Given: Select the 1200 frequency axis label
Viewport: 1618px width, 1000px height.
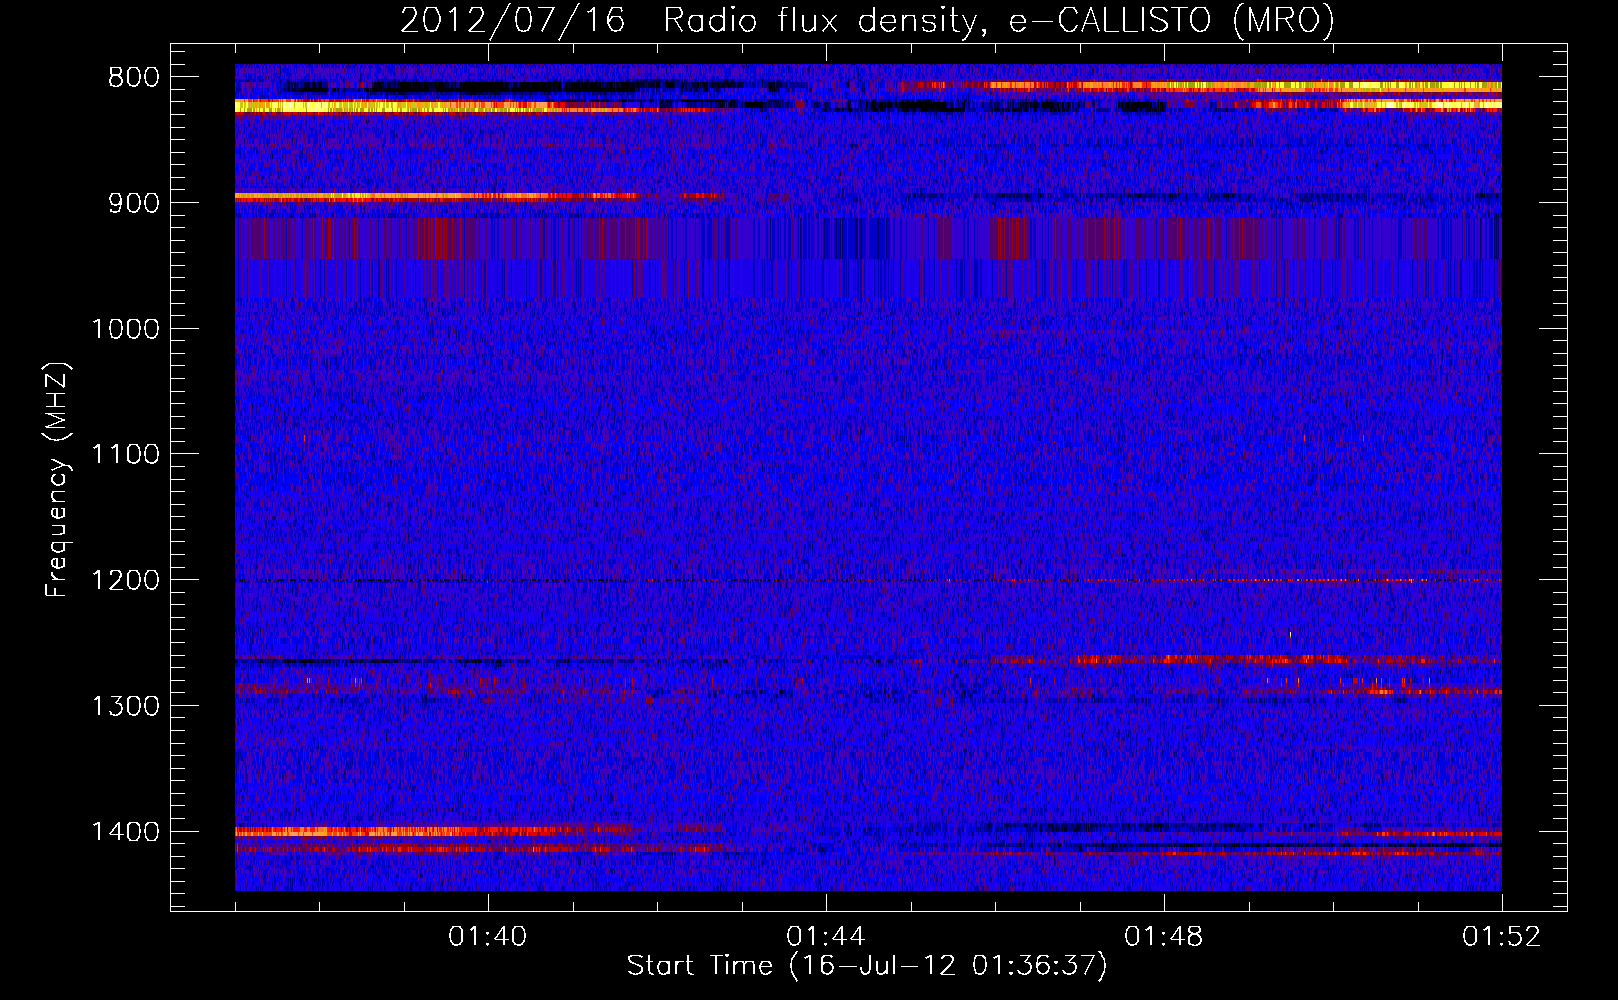Looking at the screenshot, I should (125, 581).
